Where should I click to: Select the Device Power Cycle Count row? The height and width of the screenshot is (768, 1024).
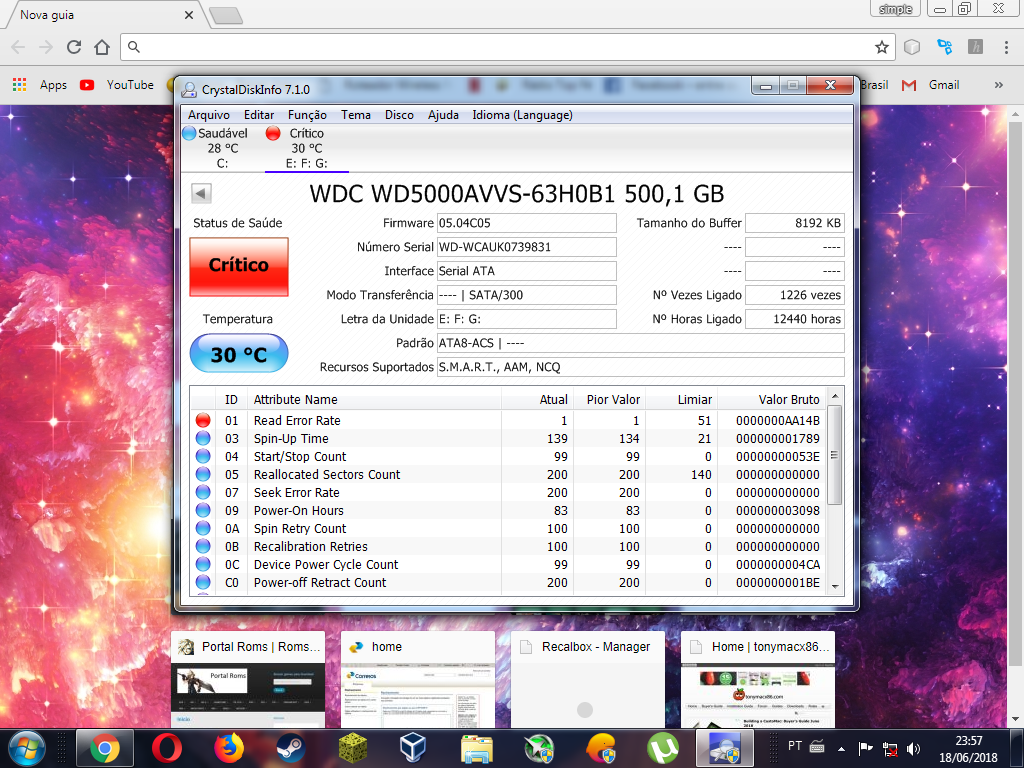click(508, 564)
